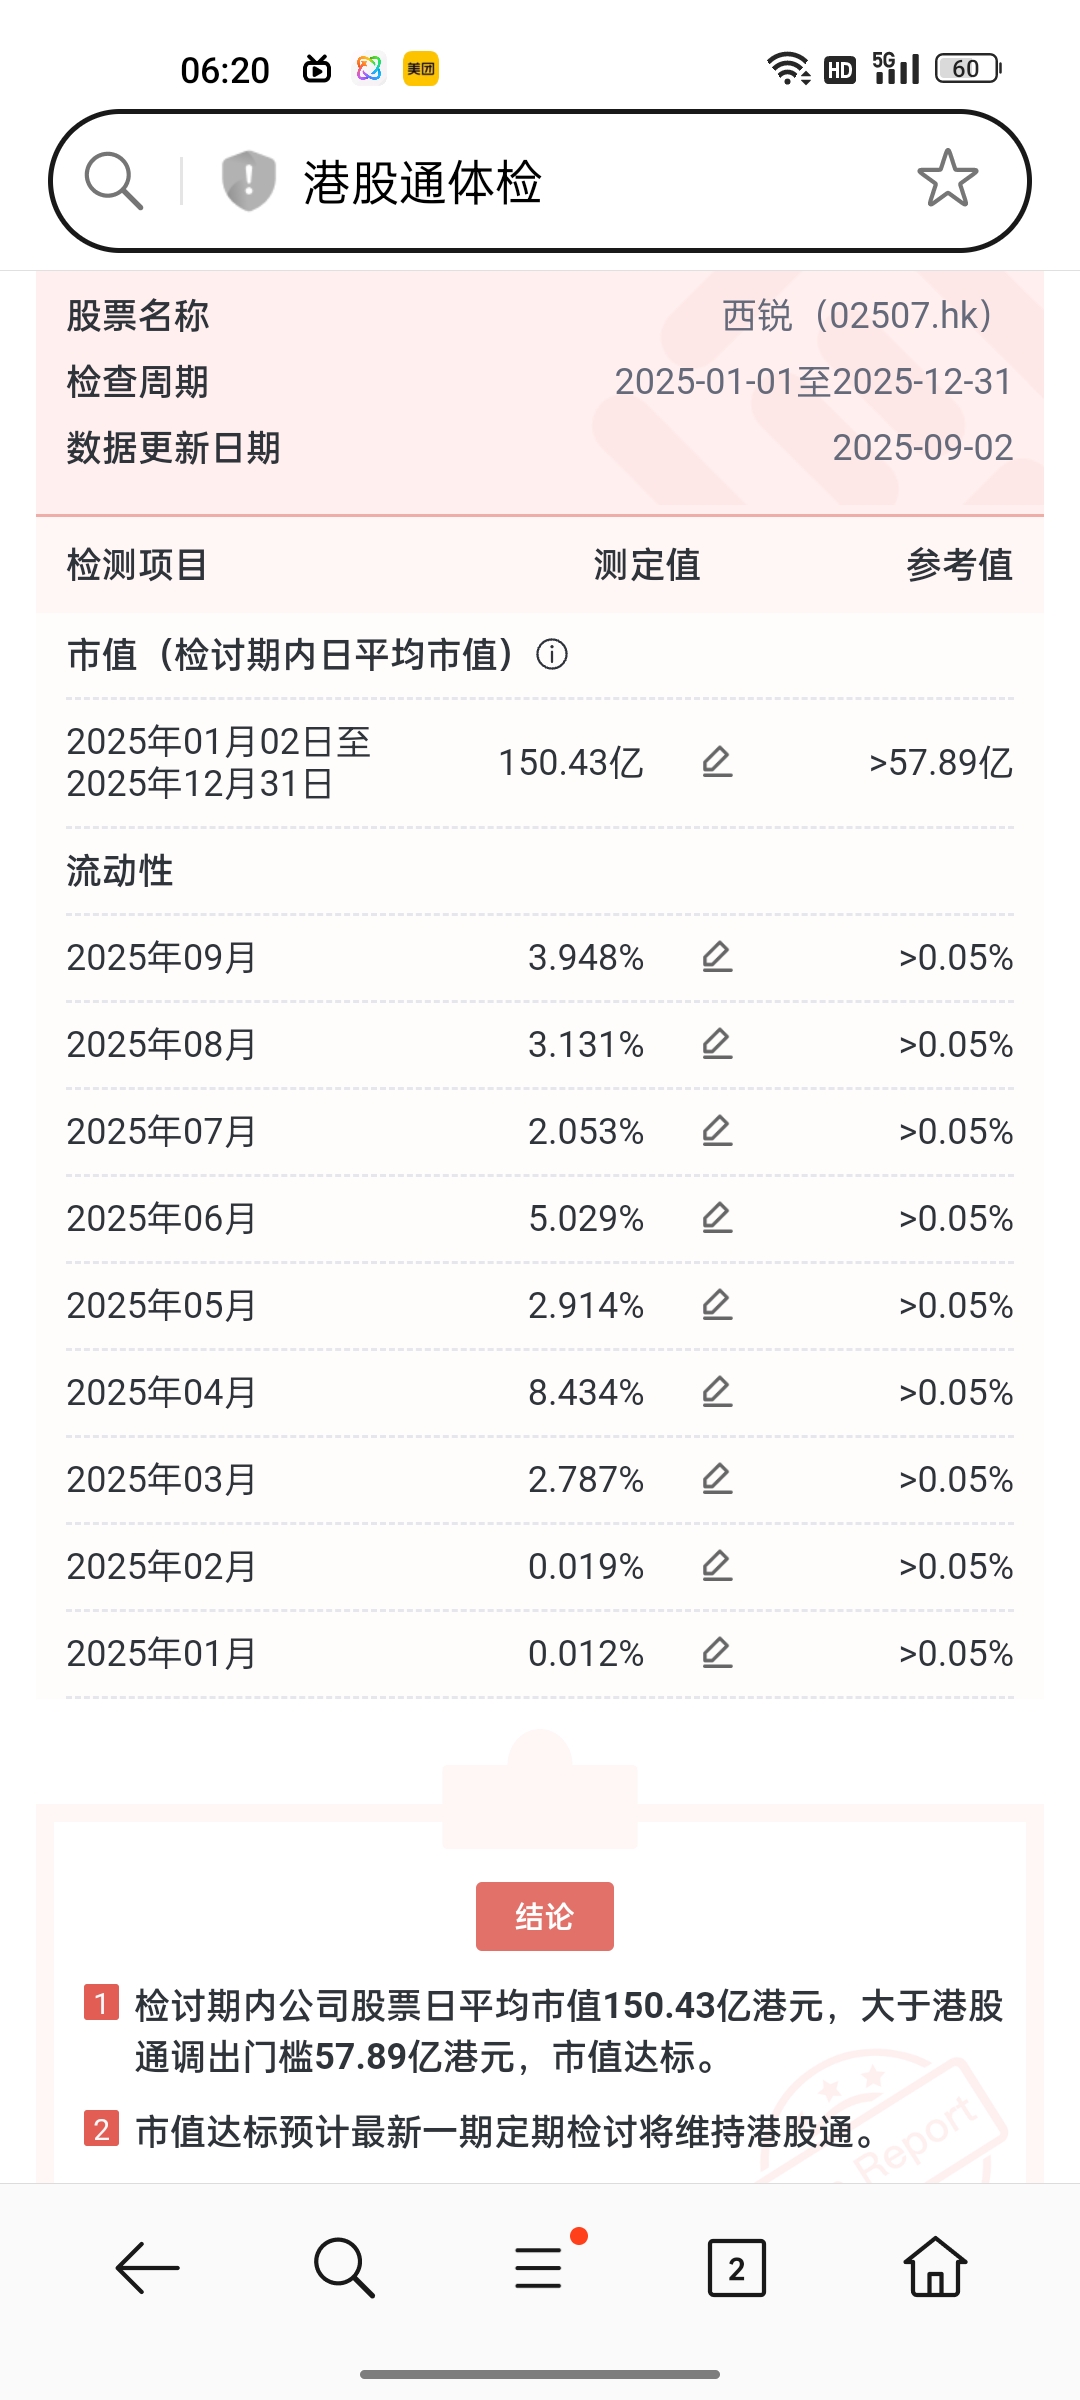The image size is (1080, 2400).
Task: Bookmark page with the star icon
Action: 947,179
